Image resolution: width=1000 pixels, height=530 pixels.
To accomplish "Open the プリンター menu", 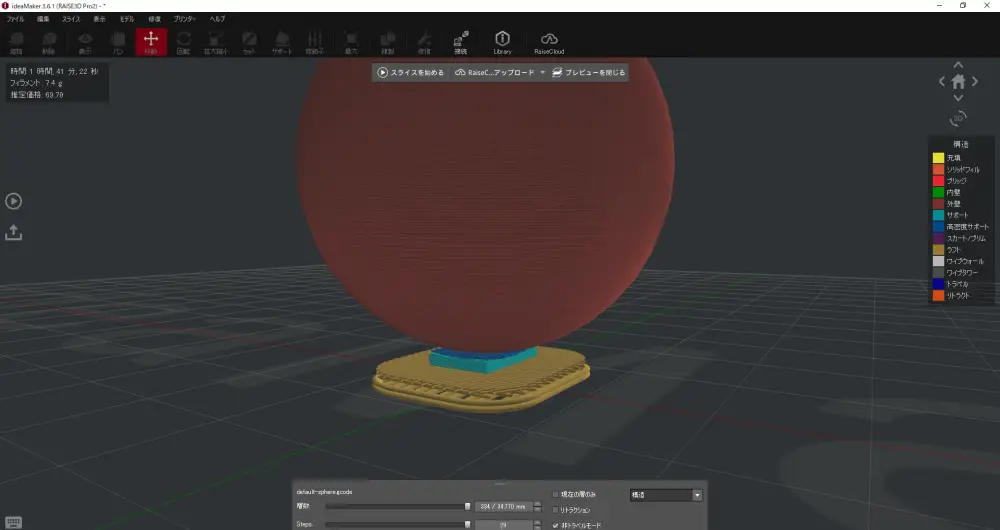I will coord(185,19).
